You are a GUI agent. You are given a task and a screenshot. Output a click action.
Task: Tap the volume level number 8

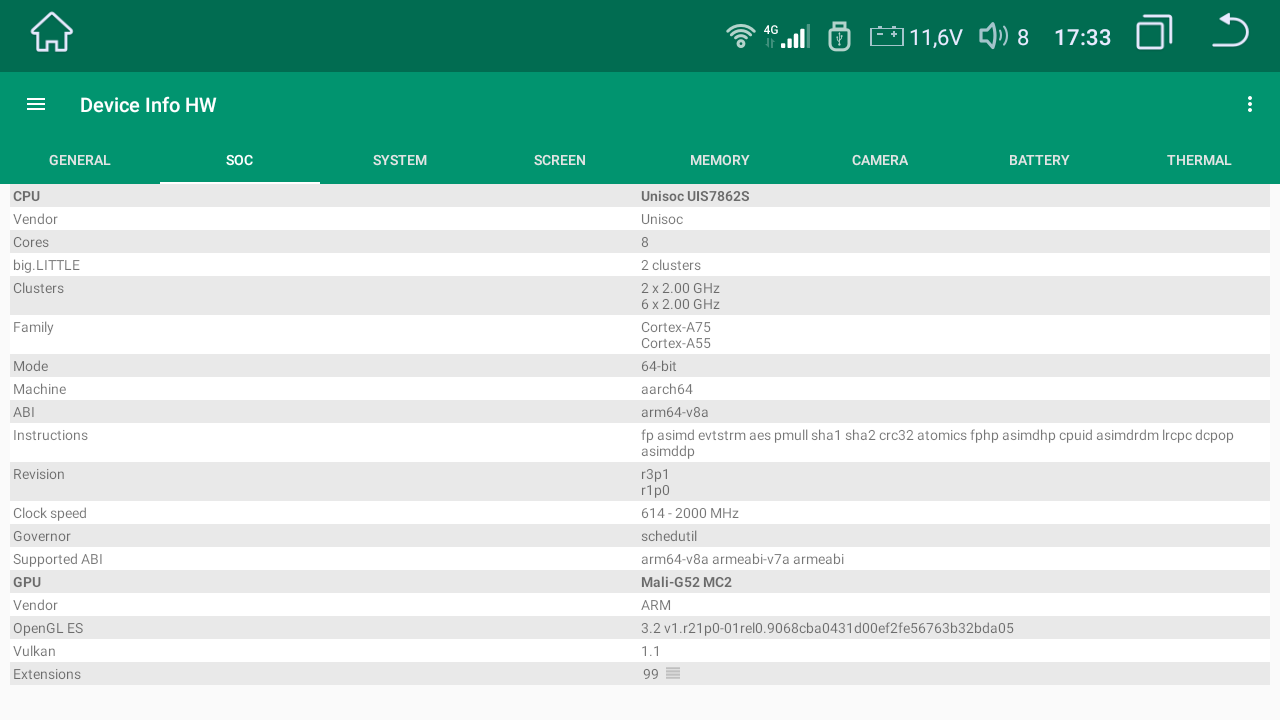pyautogui.click(x=1023, y=38)
